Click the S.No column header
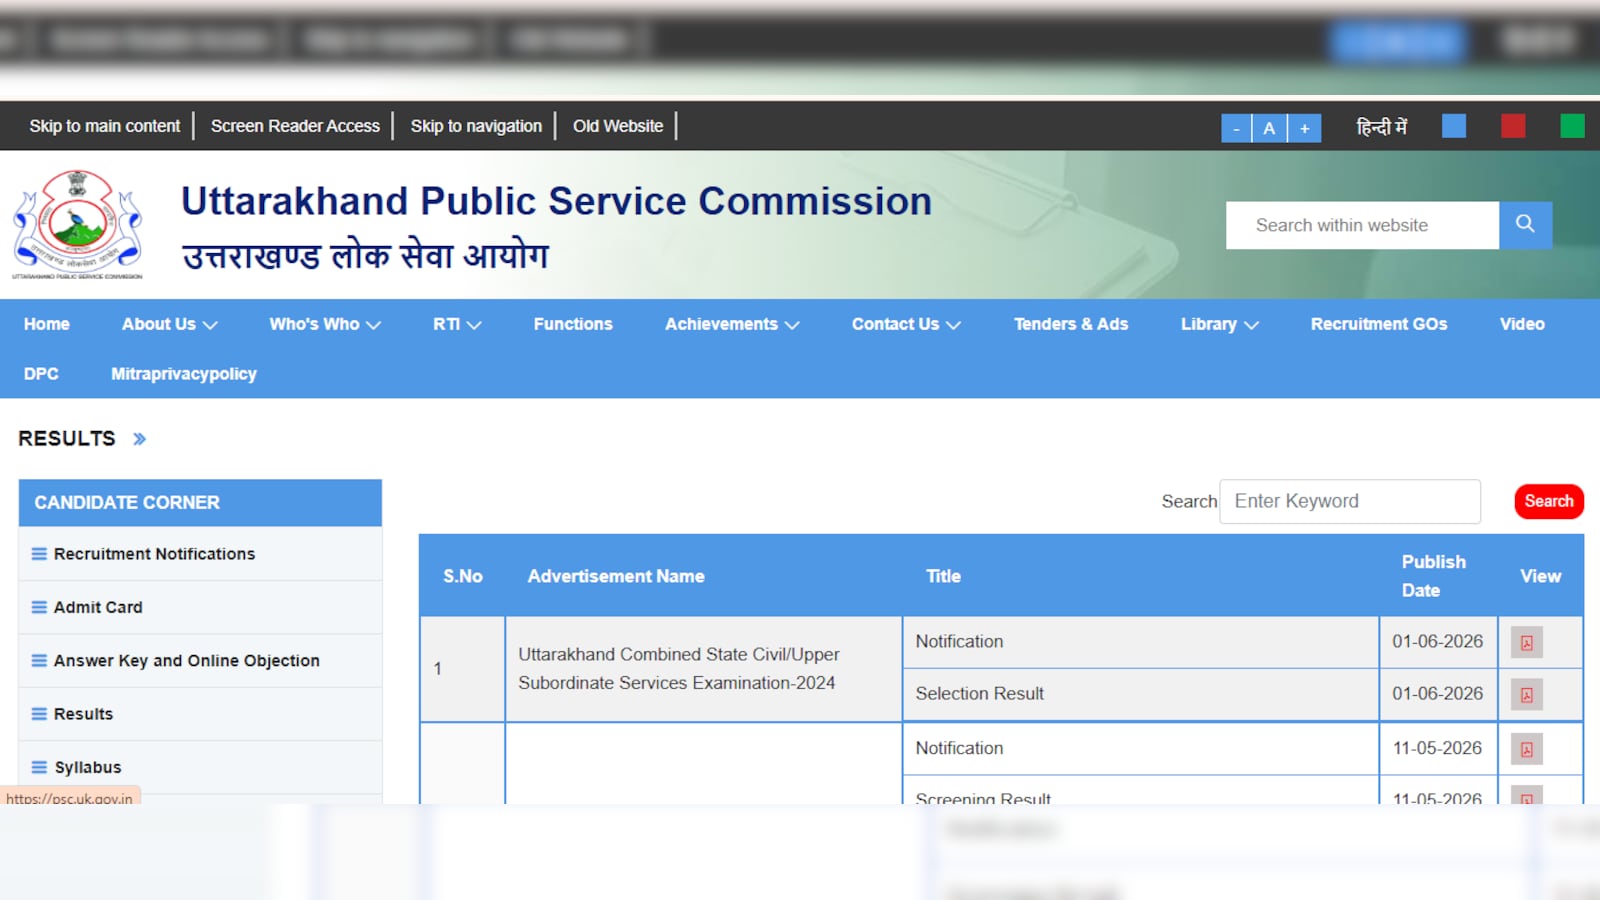 coord(463,576)
